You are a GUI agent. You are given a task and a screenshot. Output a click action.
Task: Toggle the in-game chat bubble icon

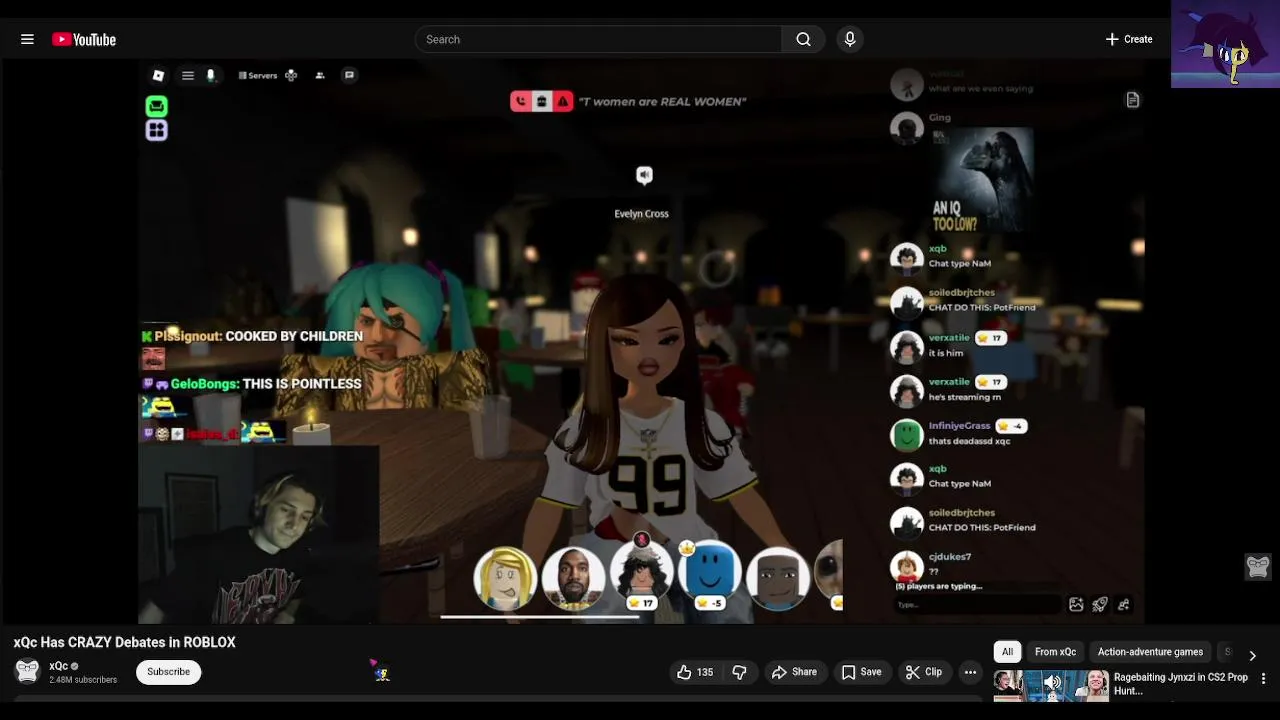(349, 75)
